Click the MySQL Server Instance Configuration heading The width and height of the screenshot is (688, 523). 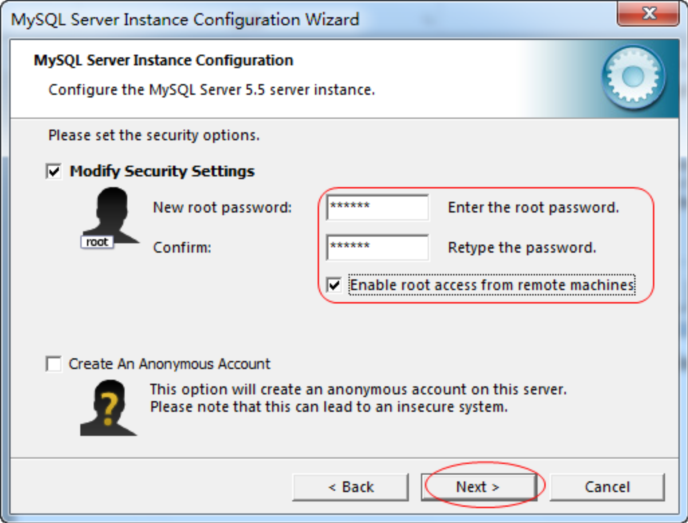[163, 60]
